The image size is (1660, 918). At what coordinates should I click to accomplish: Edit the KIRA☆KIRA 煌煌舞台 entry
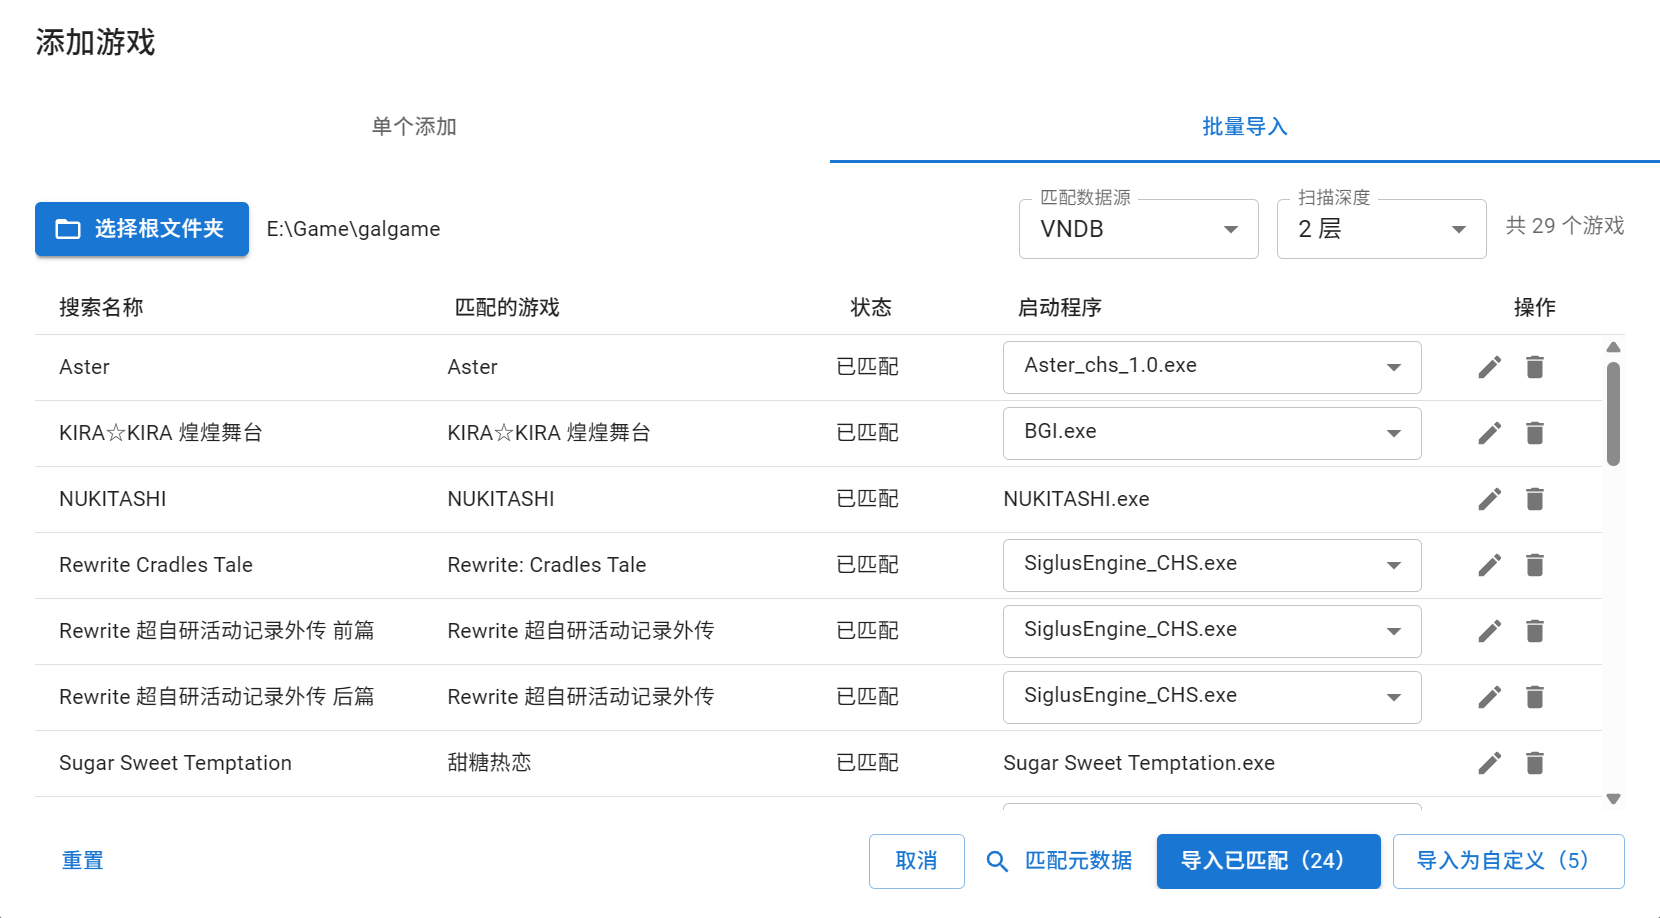(1489, 433)
